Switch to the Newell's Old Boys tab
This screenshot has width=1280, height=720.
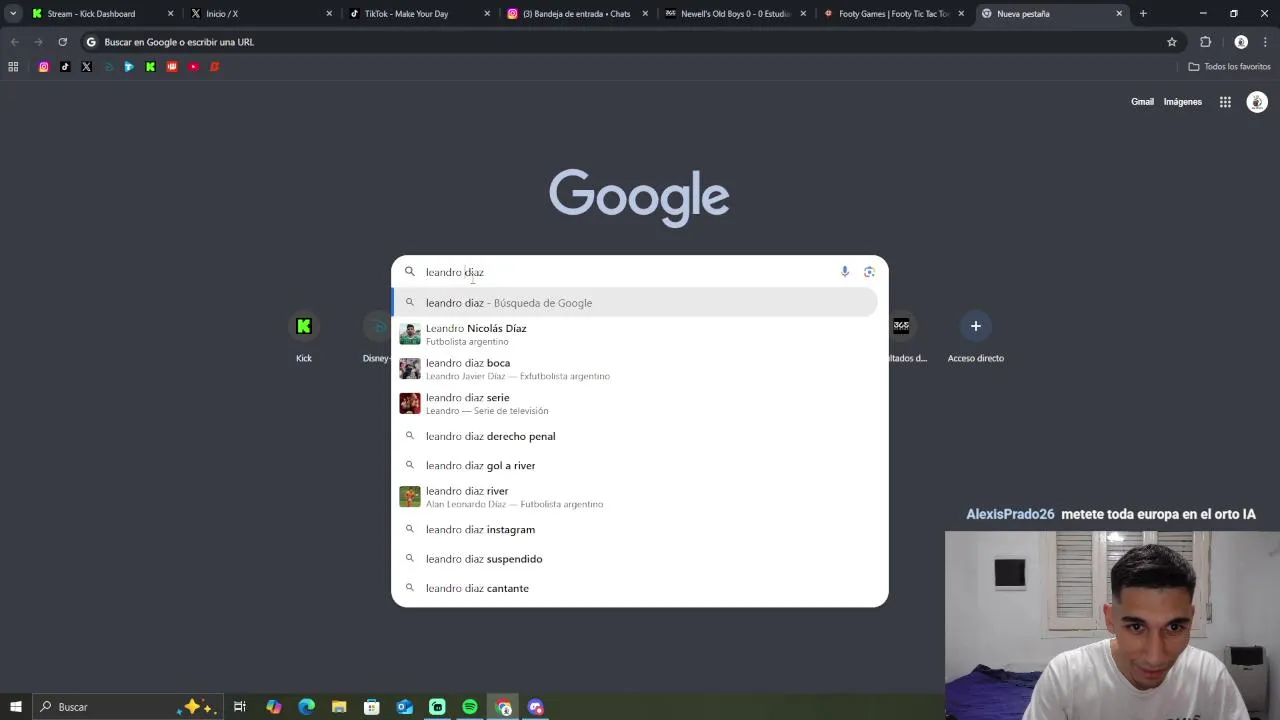(x=735, y=14)
